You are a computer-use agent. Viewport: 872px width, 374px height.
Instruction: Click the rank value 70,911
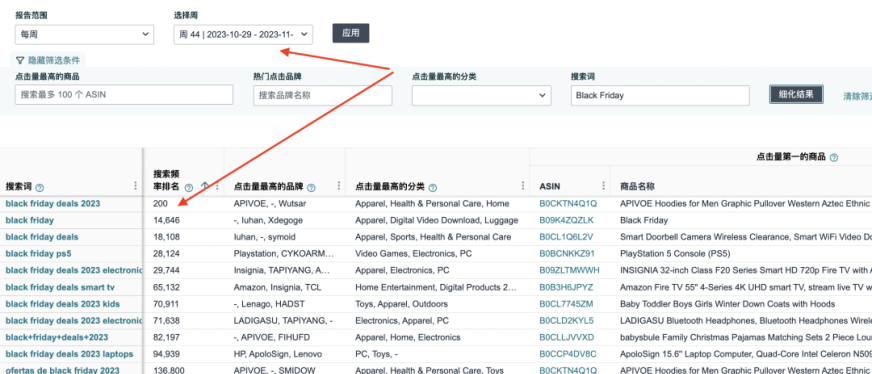point(166,304)
